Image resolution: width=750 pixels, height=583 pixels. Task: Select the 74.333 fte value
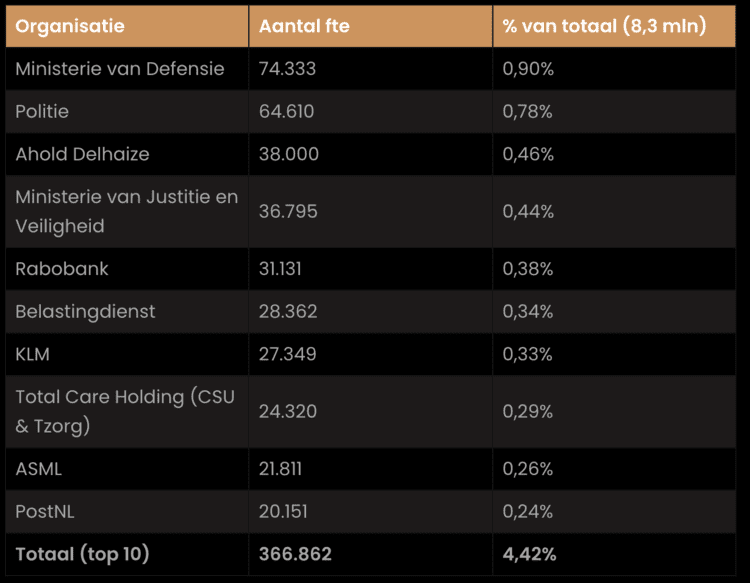tap(287, 69)
